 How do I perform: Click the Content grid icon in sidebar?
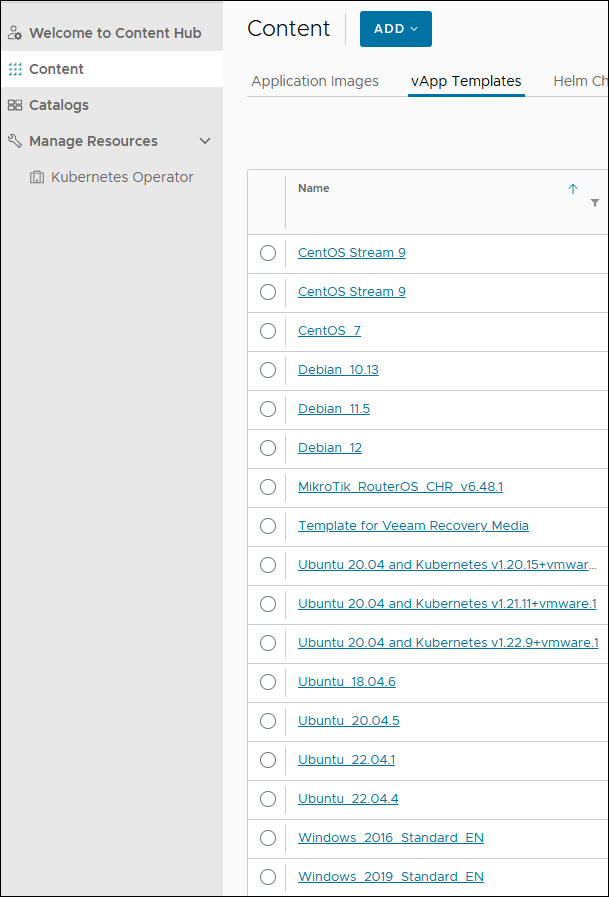click(x=14, y=69)
